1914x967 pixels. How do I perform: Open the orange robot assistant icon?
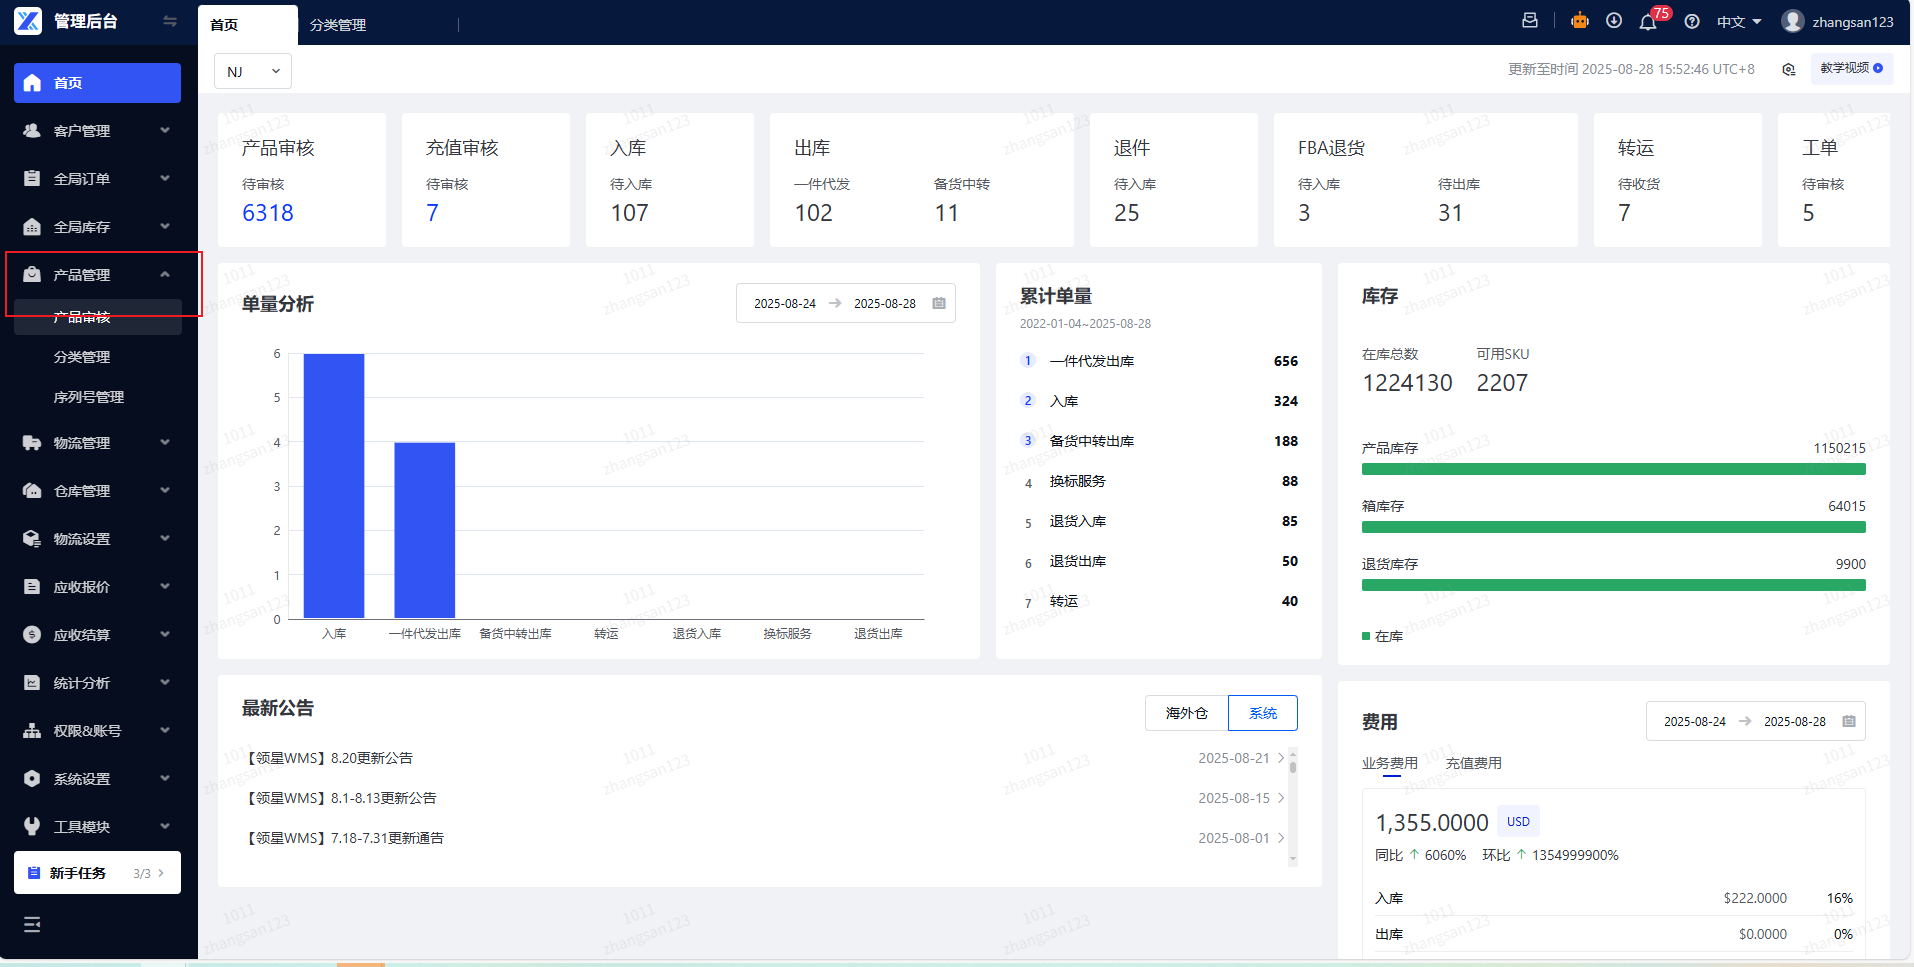[1580, 21]
